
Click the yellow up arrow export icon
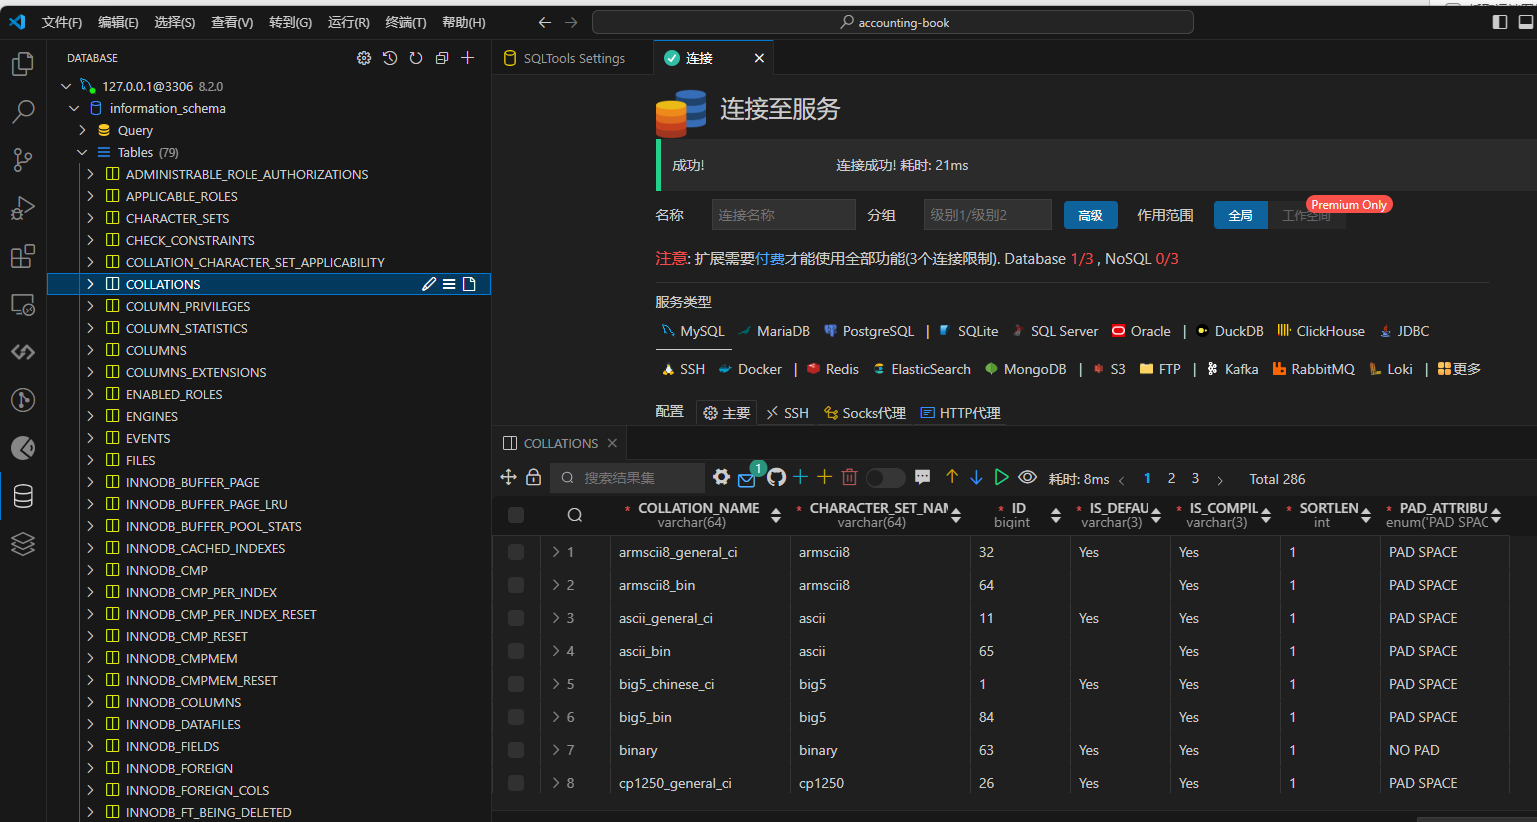point(952,477)
